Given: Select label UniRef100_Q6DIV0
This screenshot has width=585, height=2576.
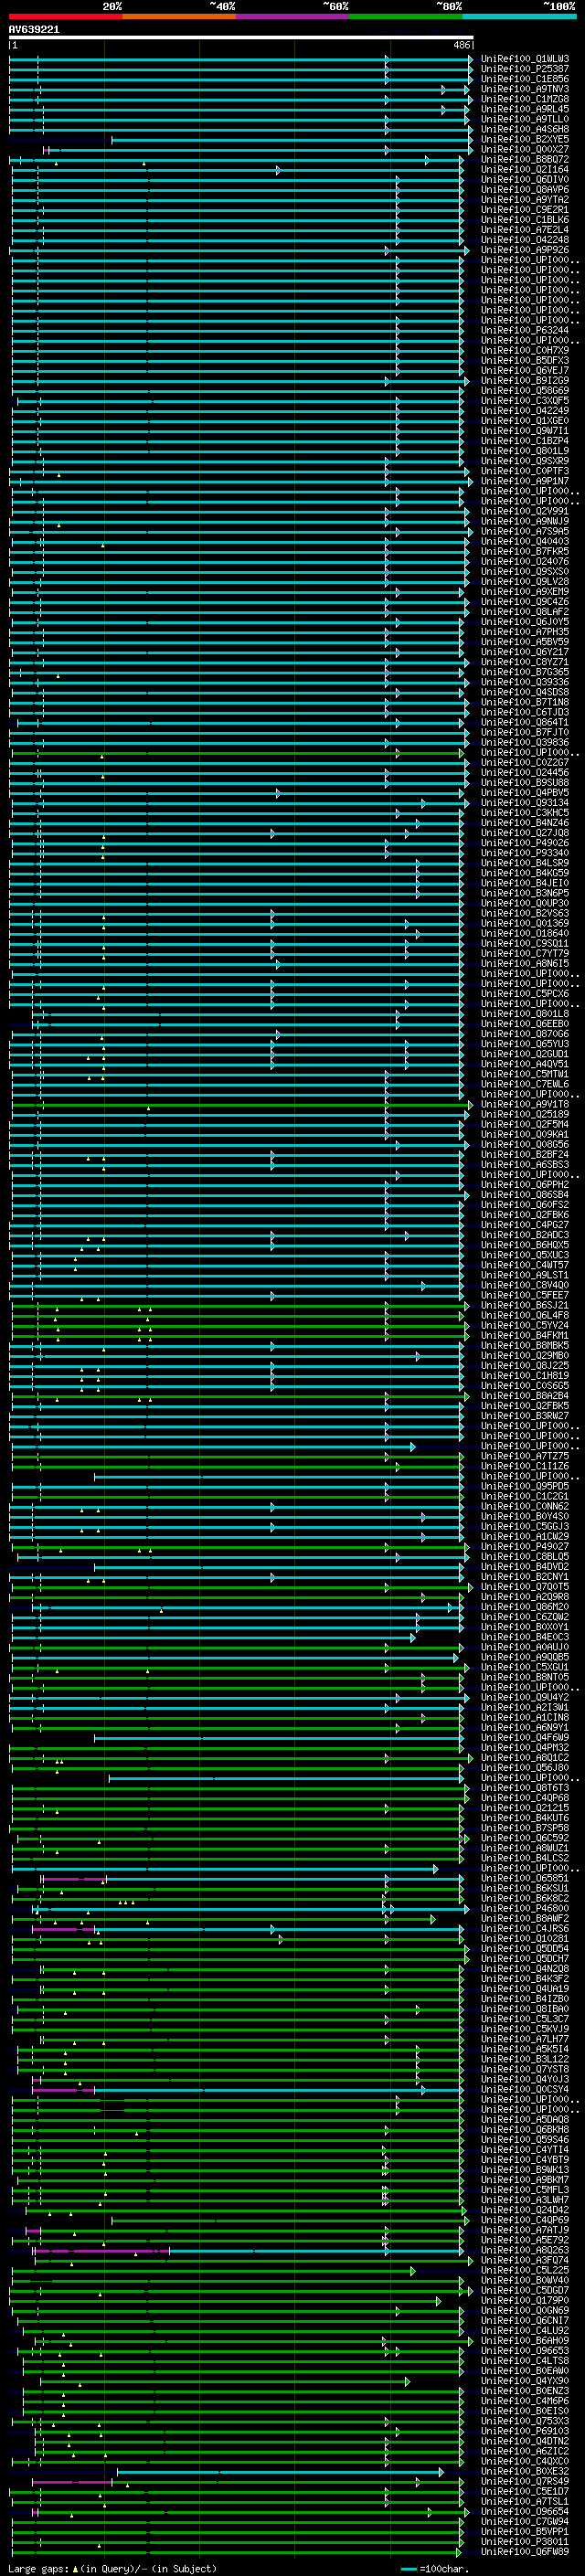Looking at the screenshot, I should coord(525,180).
